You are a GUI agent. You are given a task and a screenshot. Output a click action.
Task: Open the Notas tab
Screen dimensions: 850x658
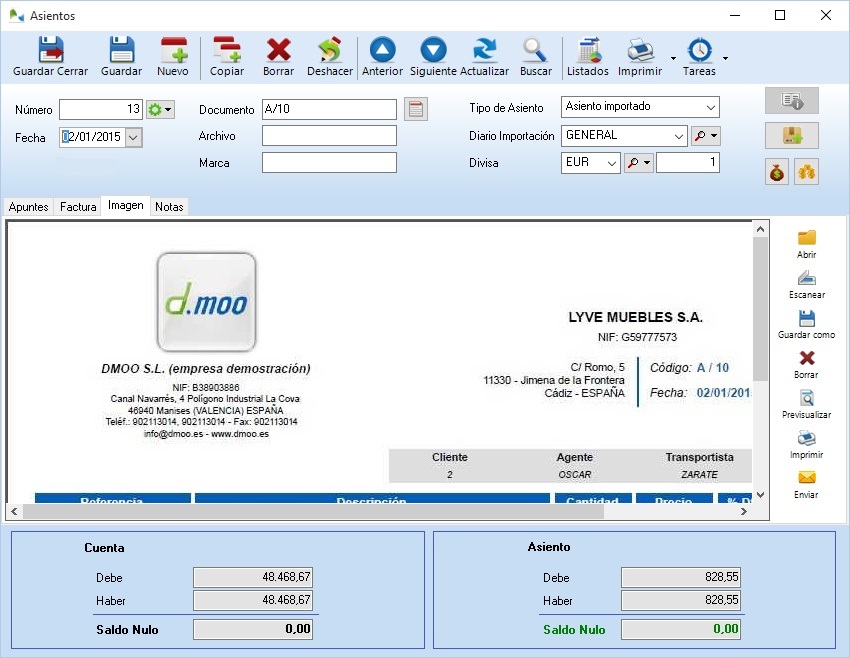point(169,207)
